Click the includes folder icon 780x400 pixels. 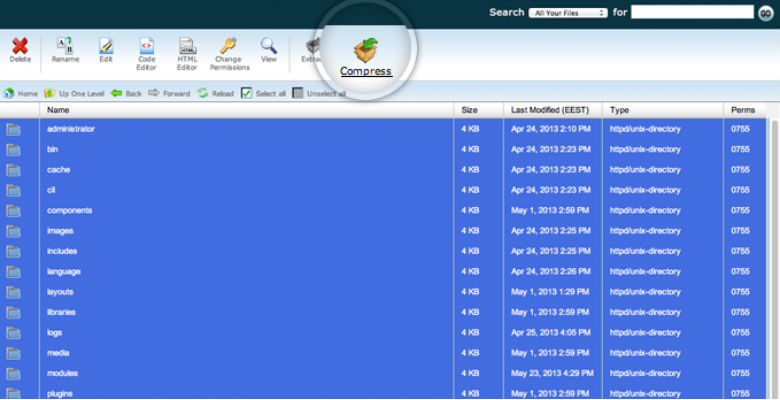pyautogui.click(x=13, y=252)
